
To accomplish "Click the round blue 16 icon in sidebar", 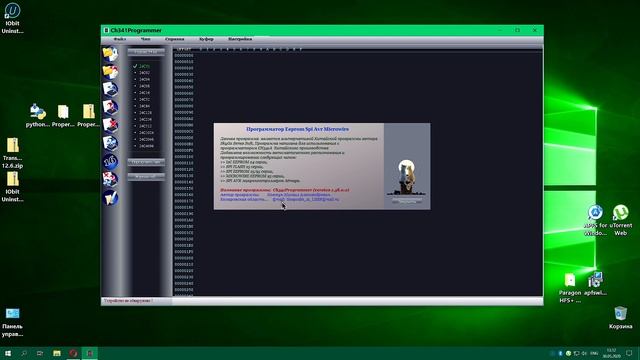I will [x=110, y=161].
